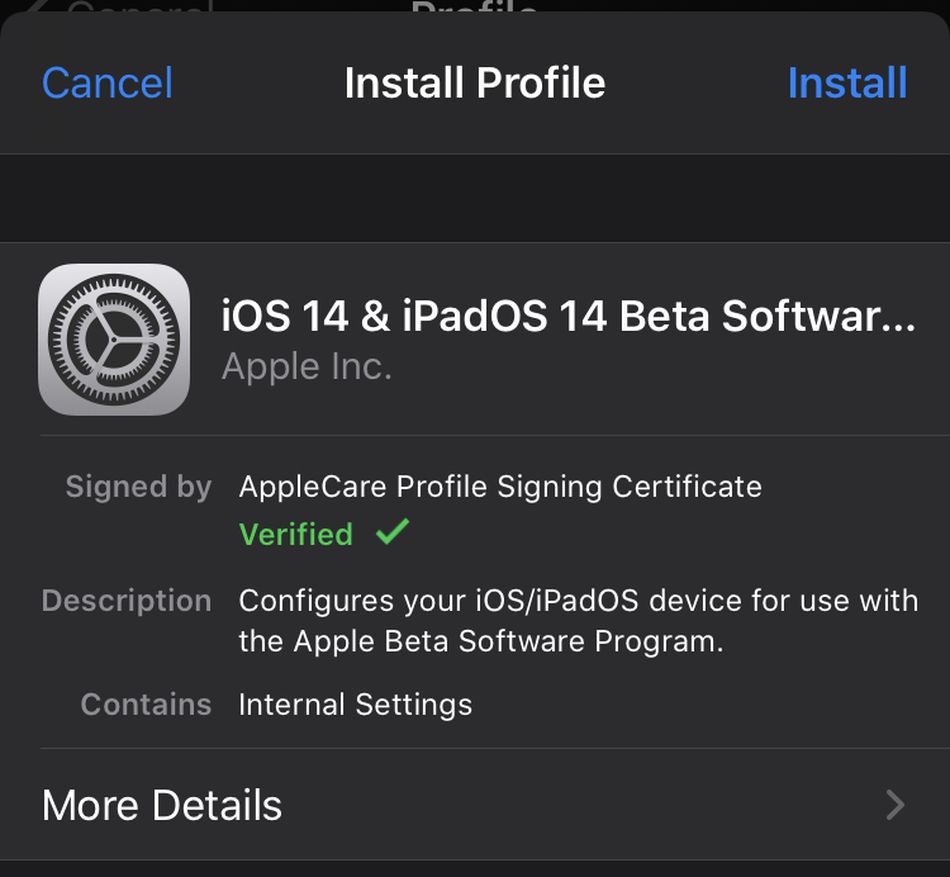950x877 pixels.
Task: Click the green Verified status text
Action: (296, 534)
